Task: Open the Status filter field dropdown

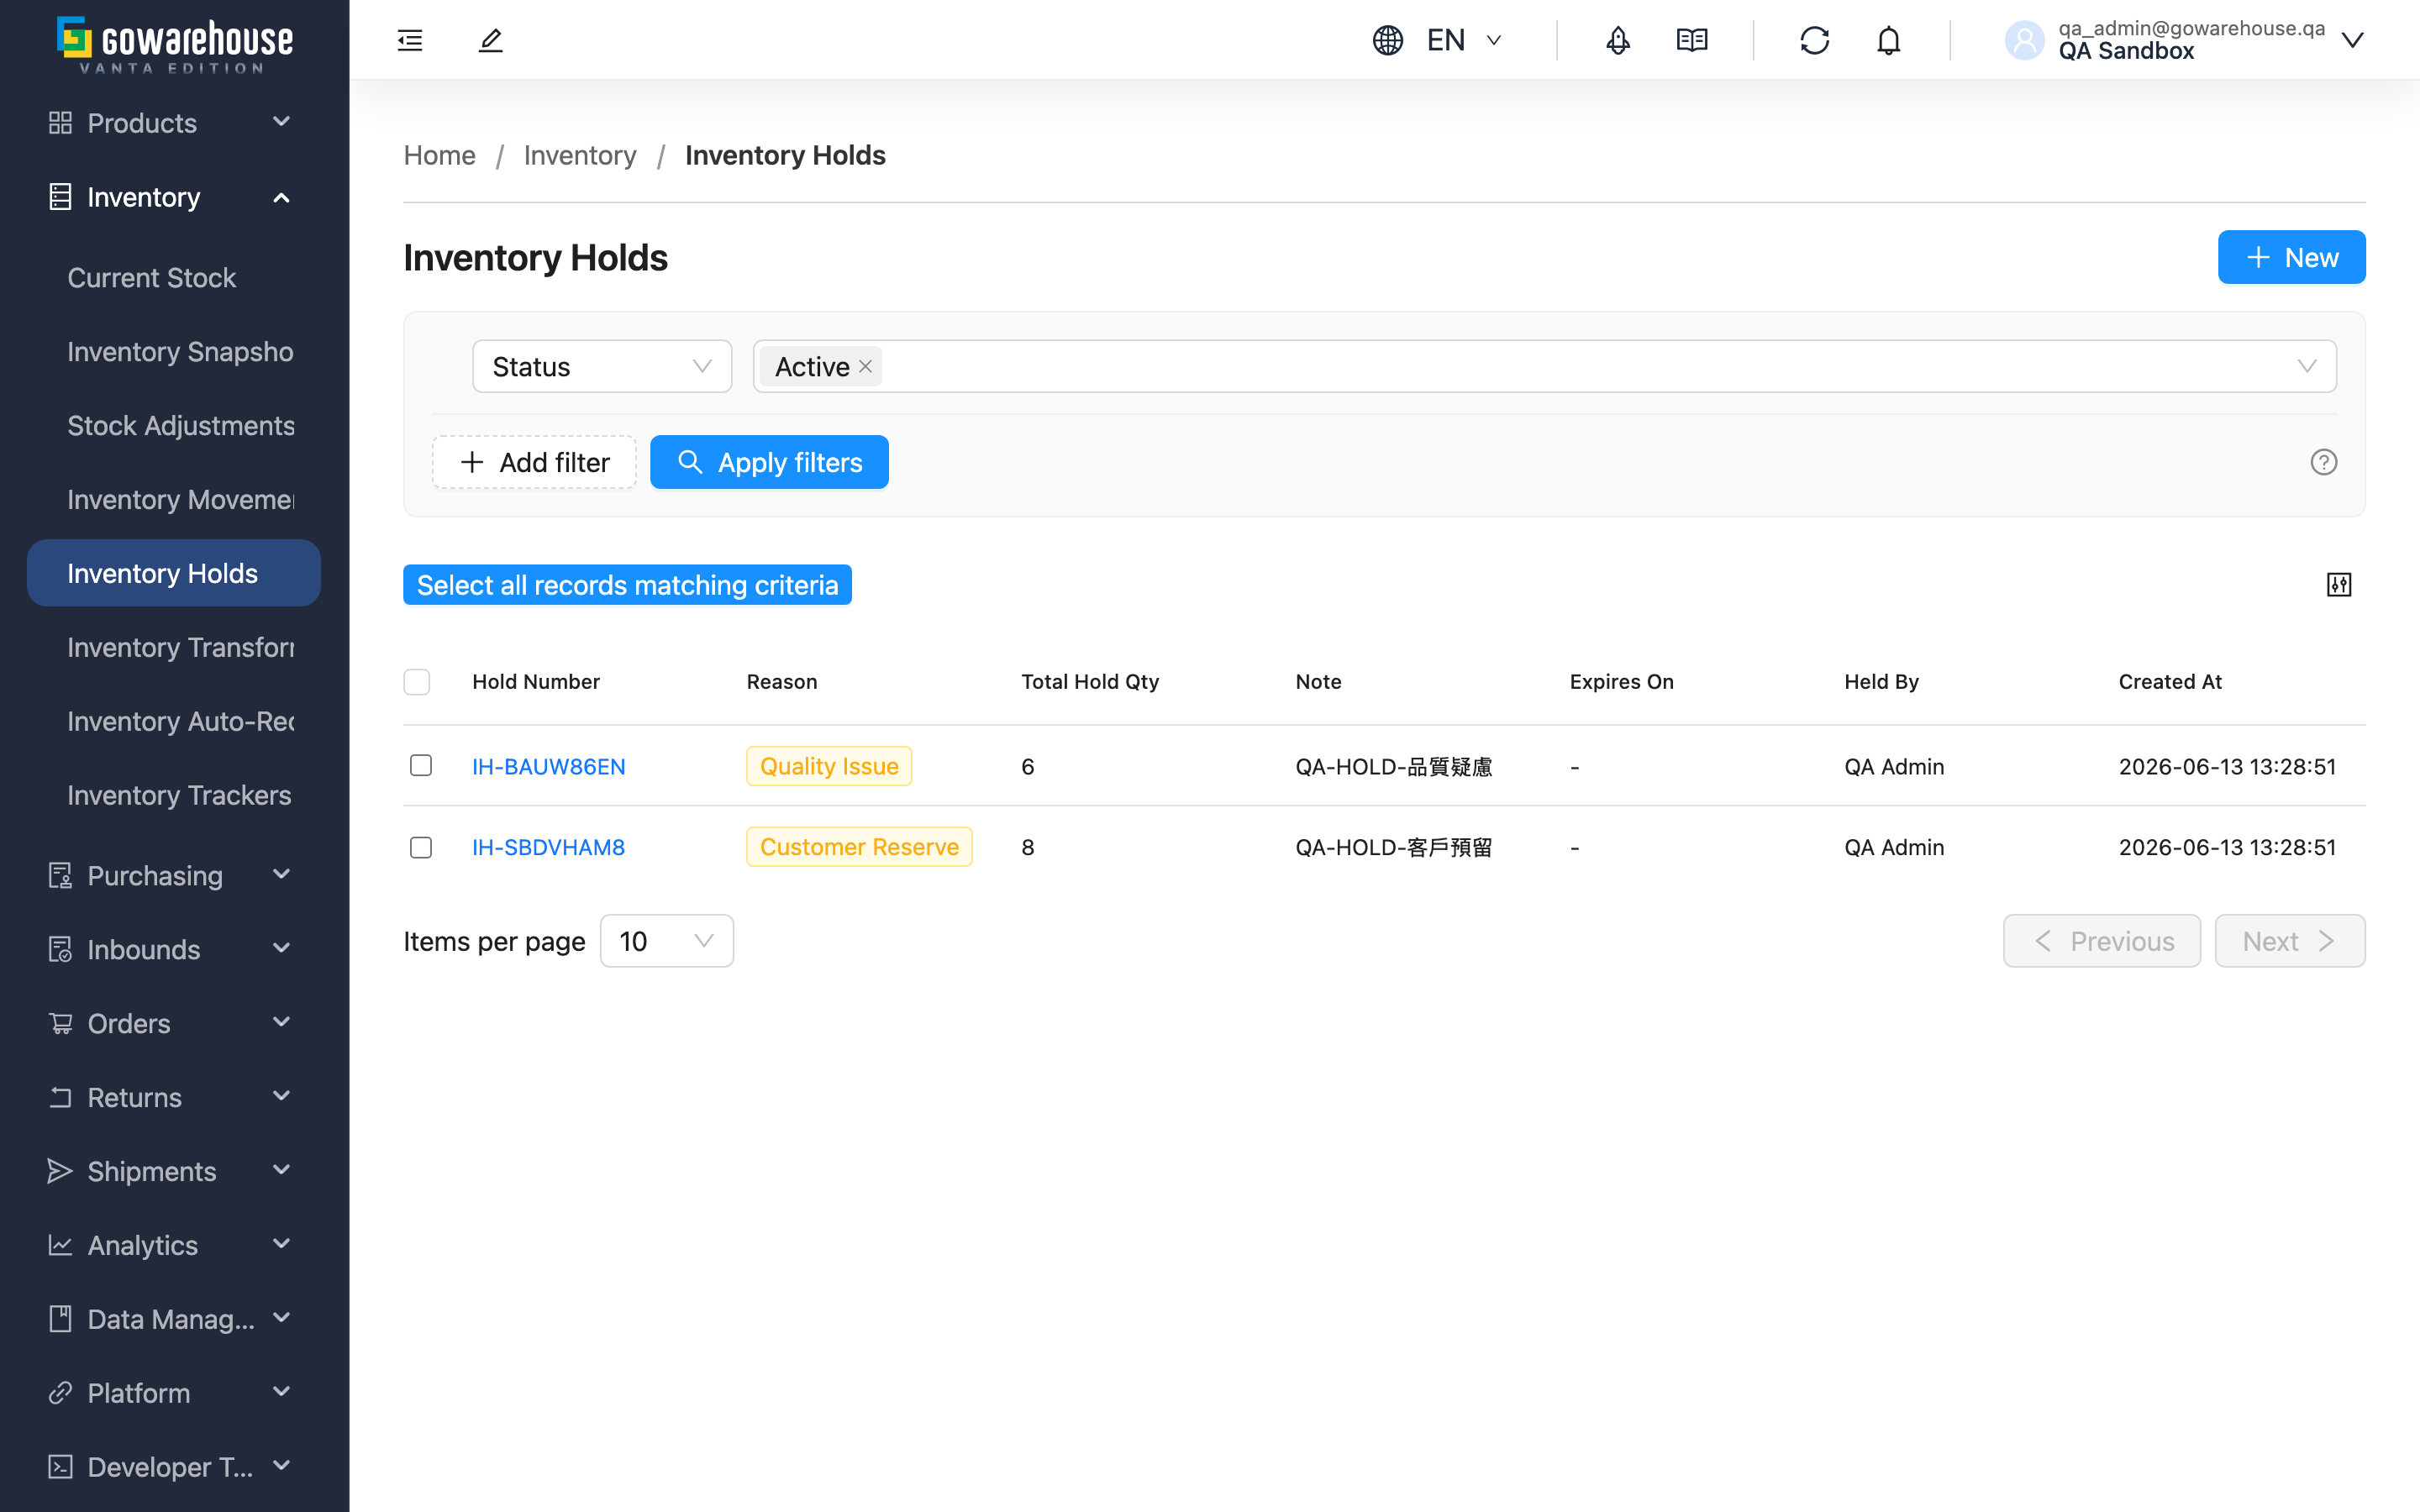Action: tap(602, 366)
